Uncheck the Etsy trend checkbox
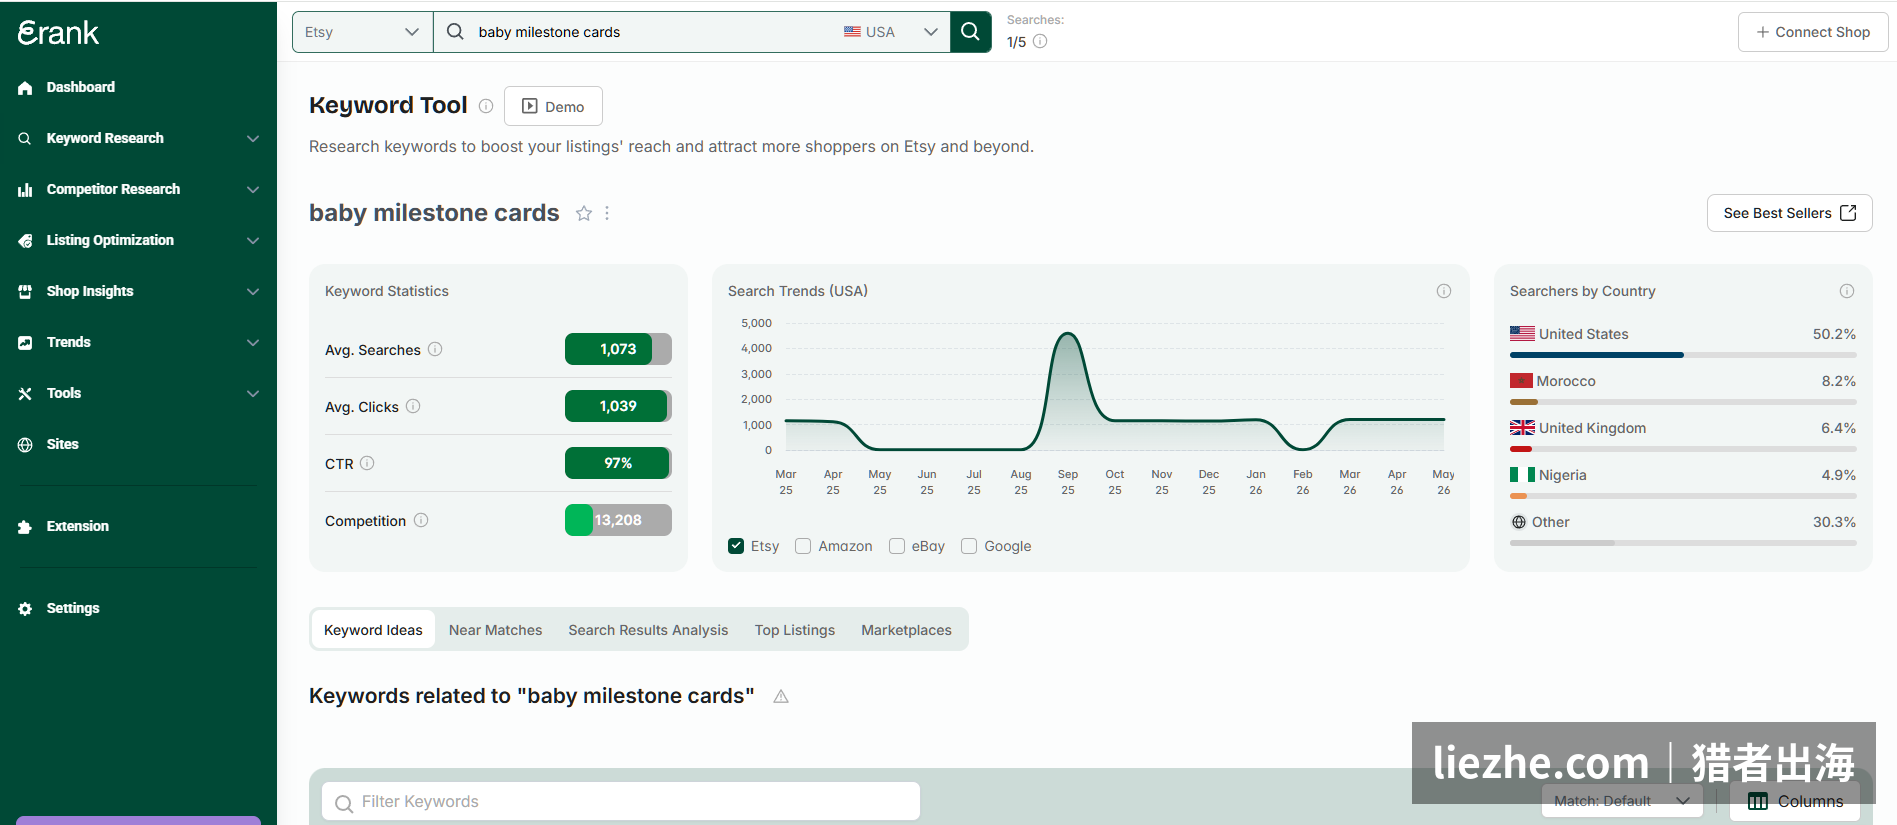1897x825 pixels. tap(736, 546)
